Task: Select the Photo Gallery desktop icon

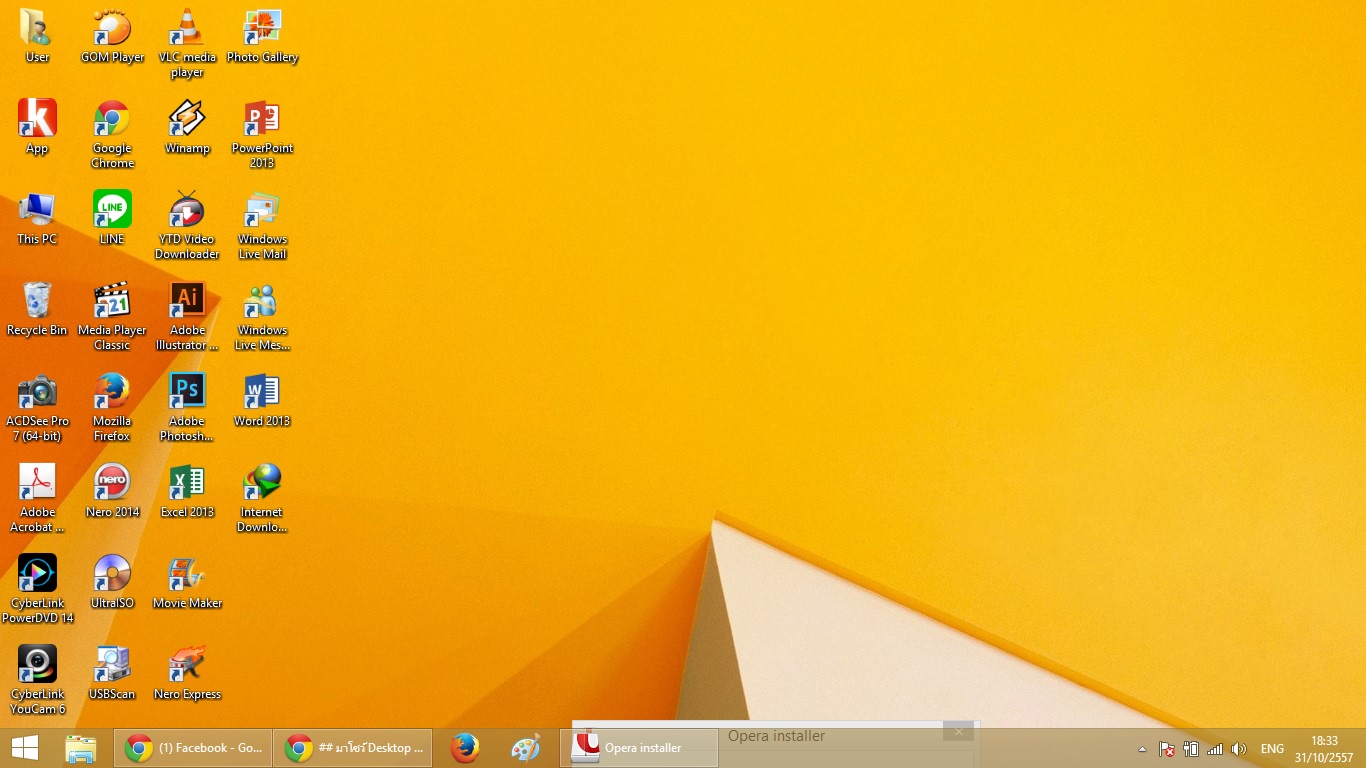Action: (262, 37)
